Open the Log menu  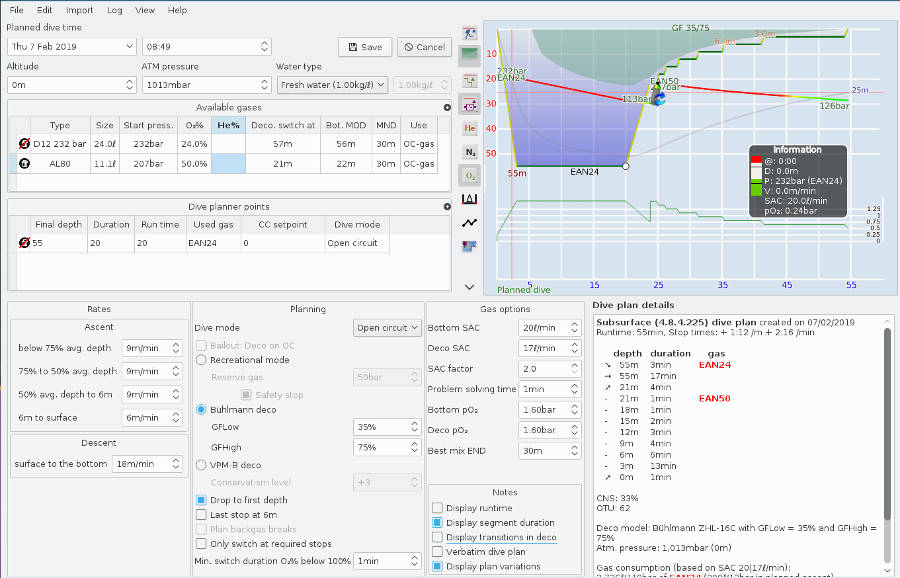click(x=114, y=10)
